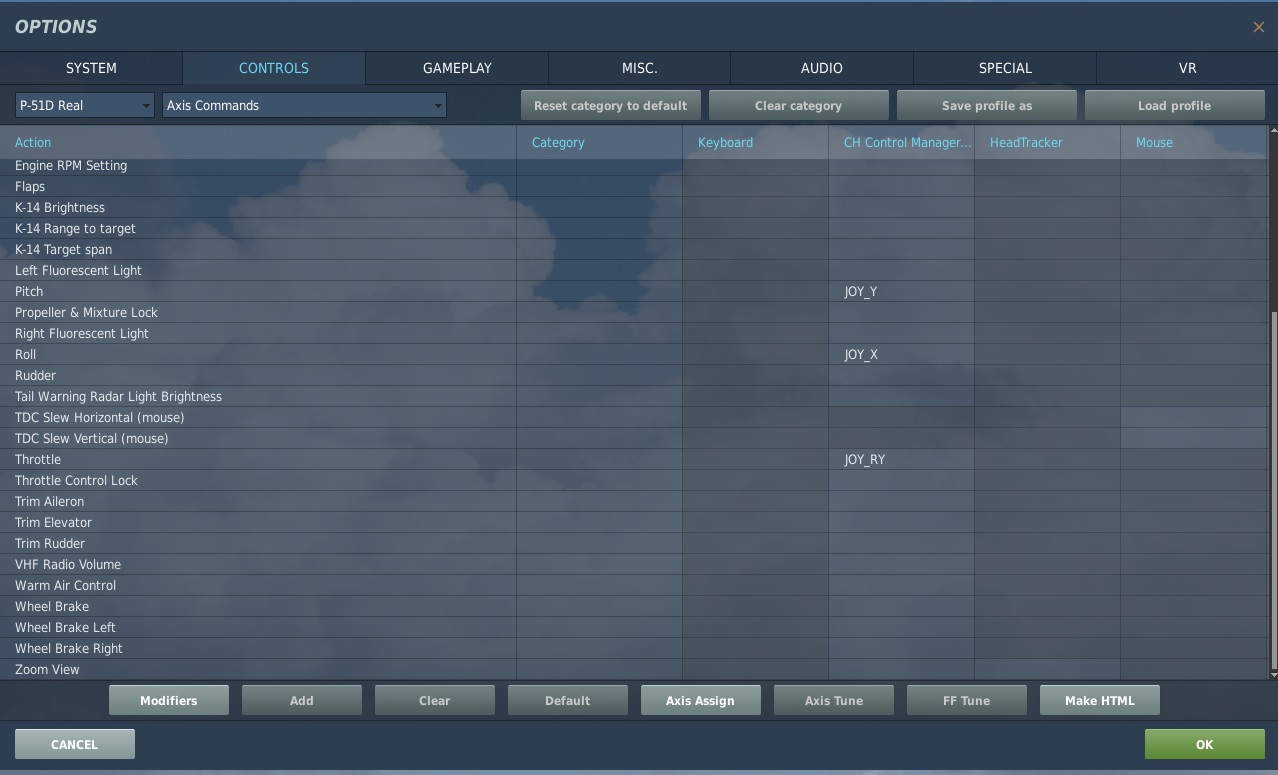Click the Modifiers button

pos(168,700)
